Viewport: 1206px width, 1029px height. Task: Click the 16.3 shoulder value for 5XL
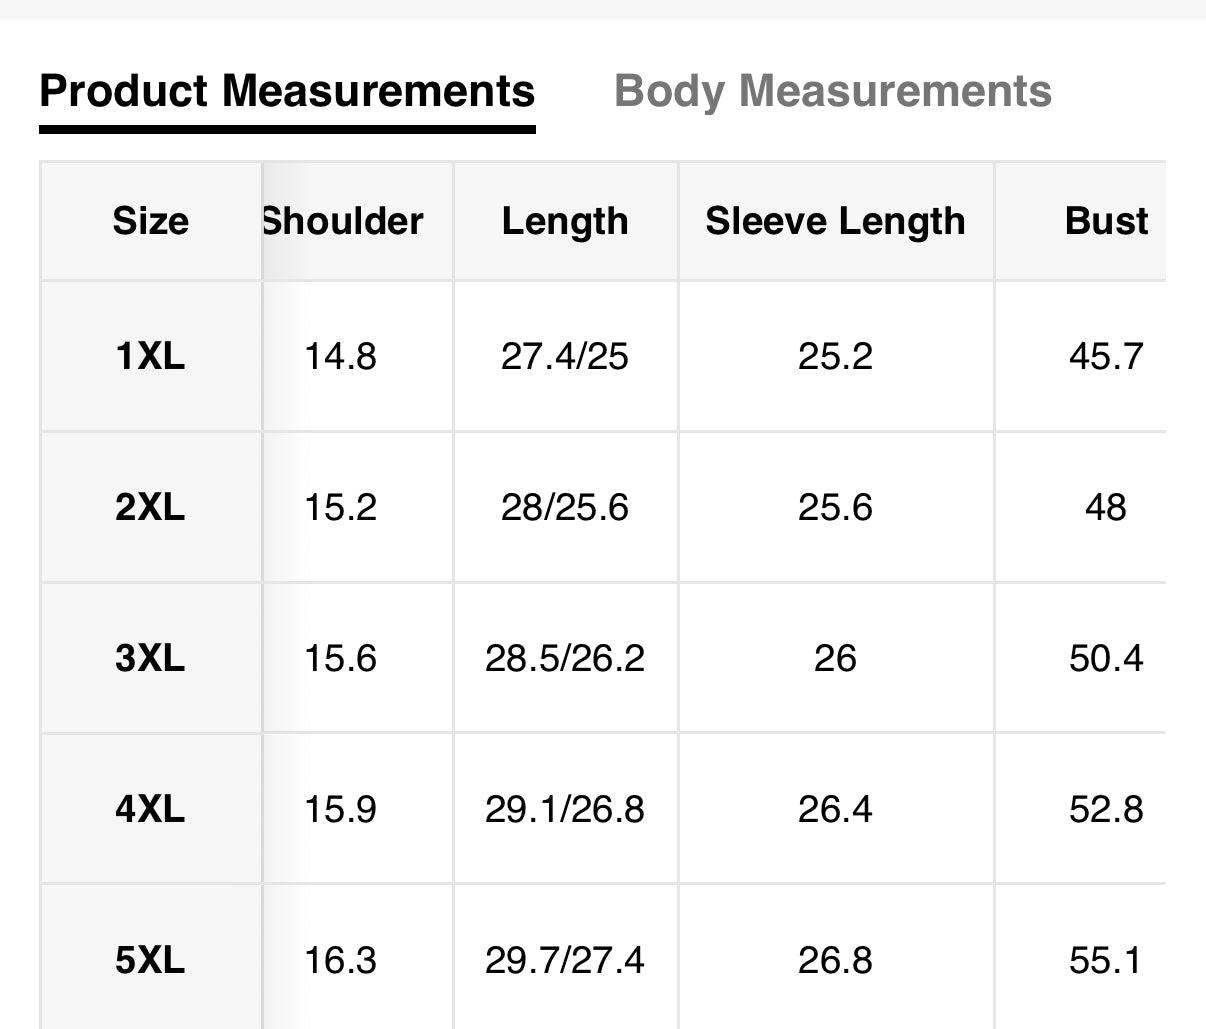click(340, 960)
